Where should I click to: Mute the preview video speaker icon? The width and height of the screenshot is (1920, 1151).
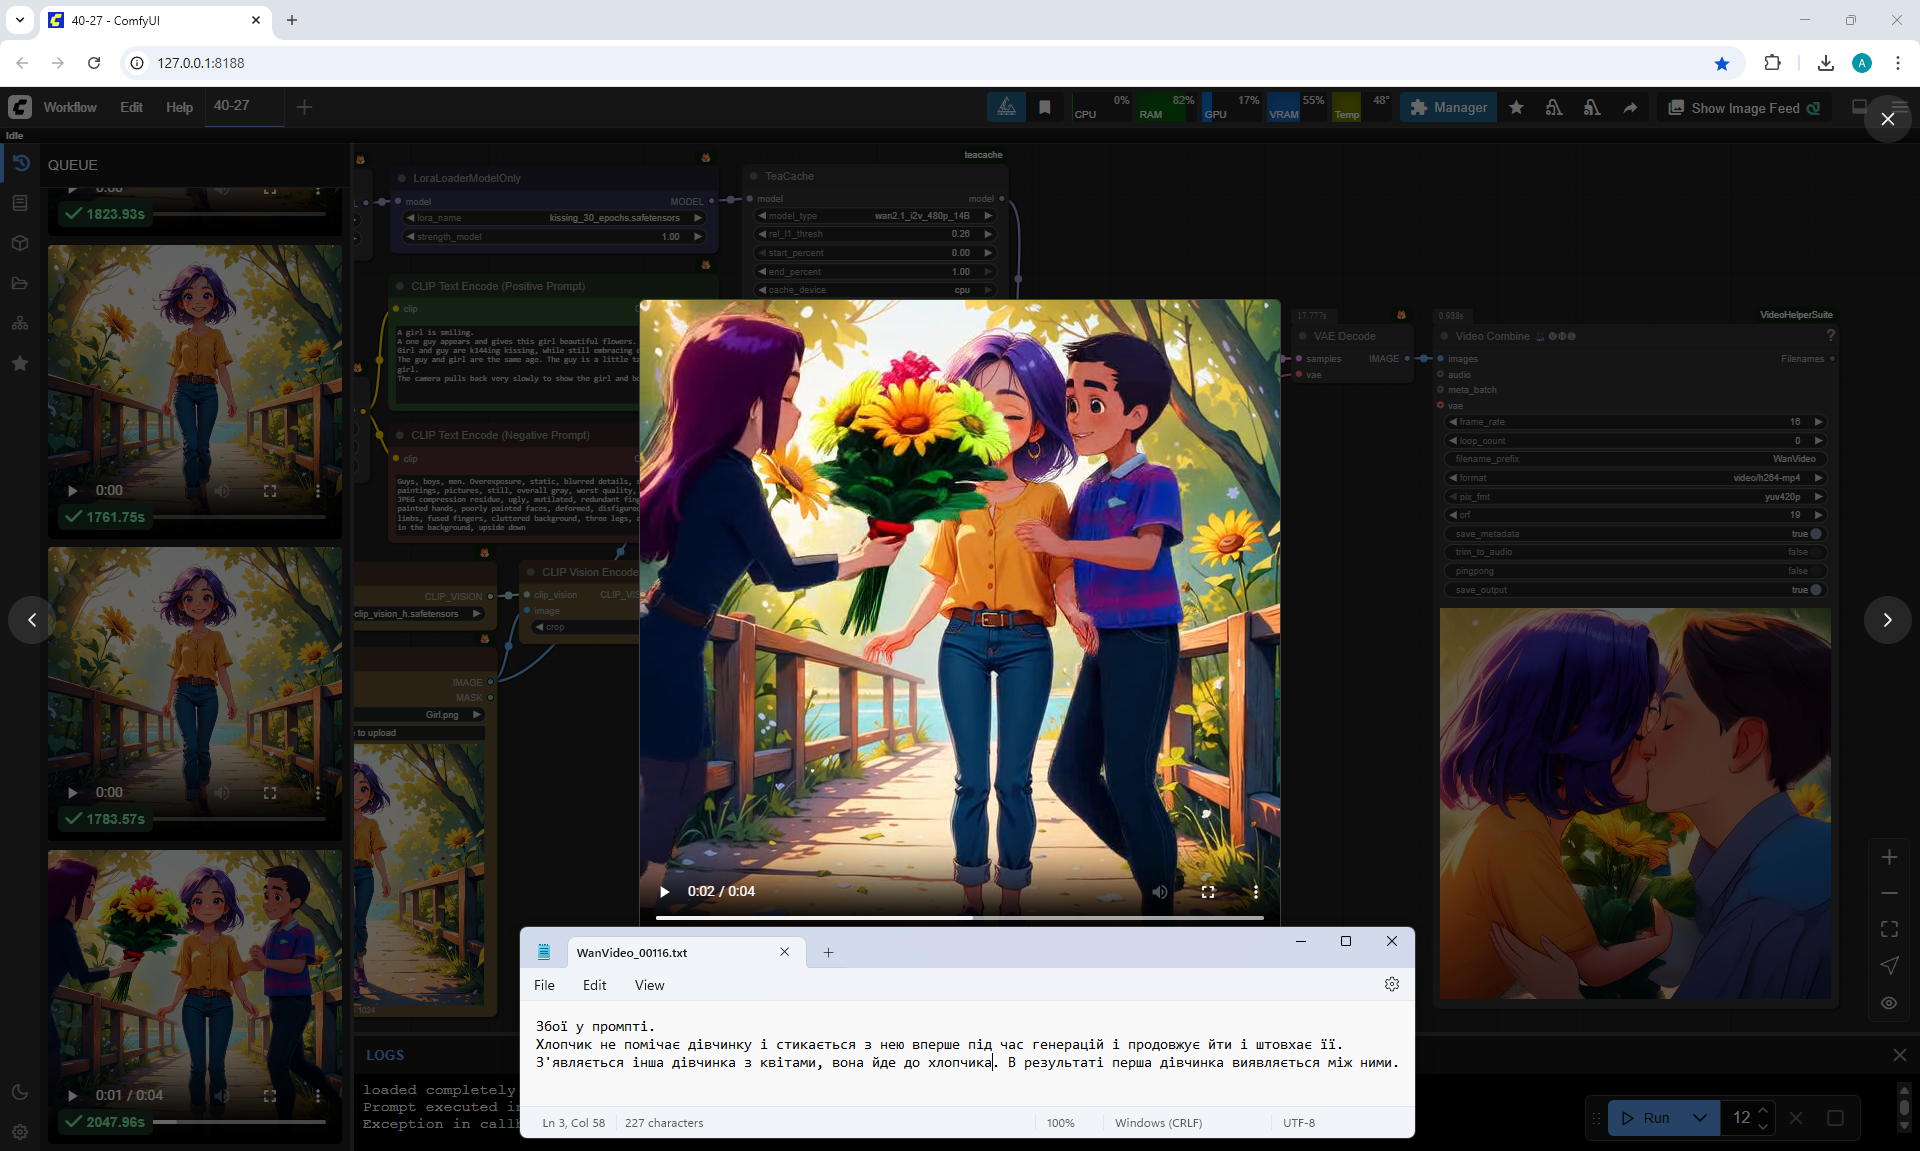coord(1159,892)
